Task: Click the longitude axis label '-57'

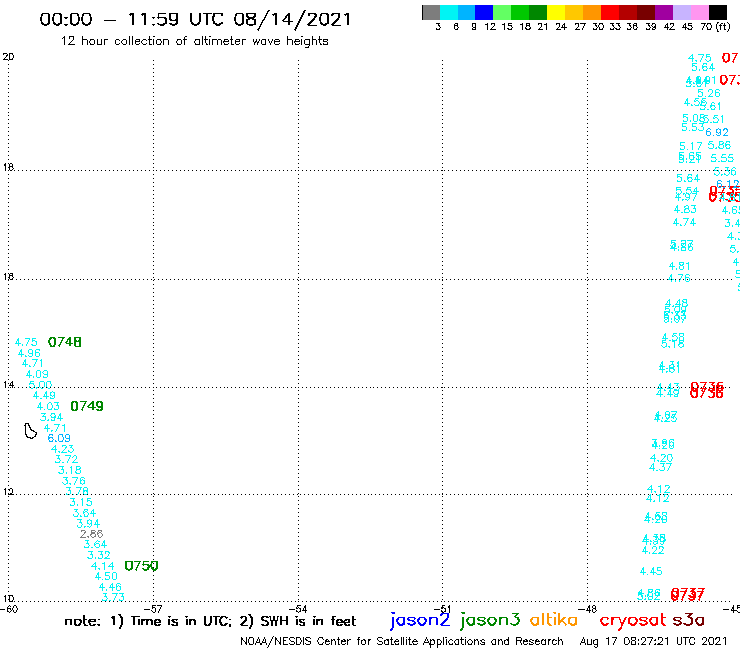Action: tap(153, 609)
